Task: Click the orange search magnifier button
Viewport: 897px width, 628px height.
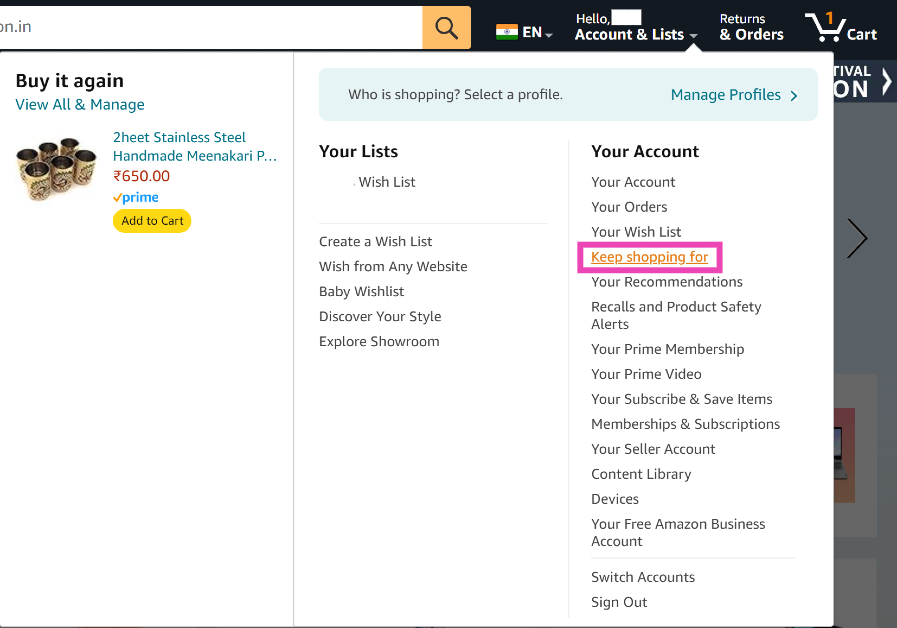Action: 446,27
